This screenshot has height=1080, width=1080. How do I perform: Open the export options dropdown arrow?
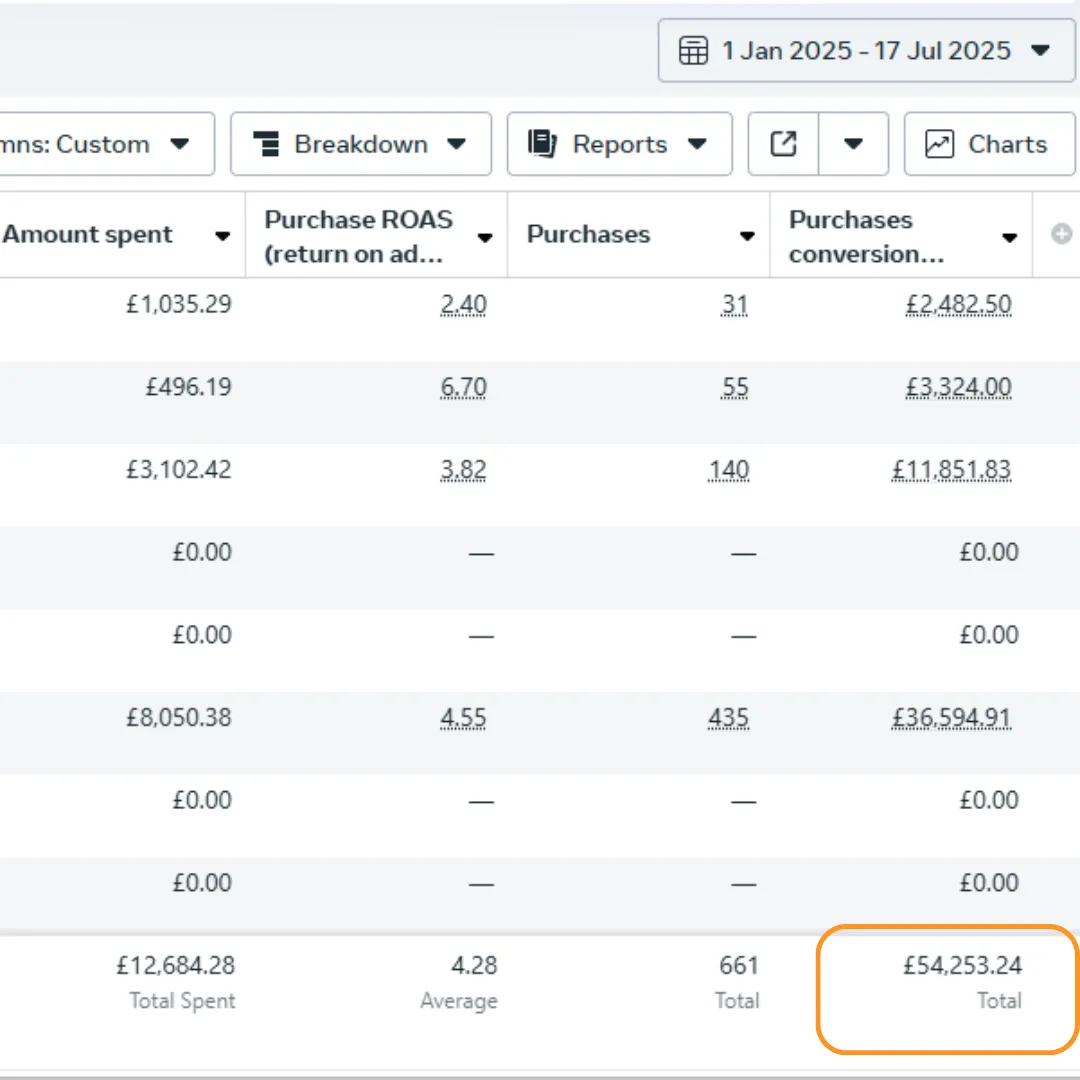[x=853, y=144]
